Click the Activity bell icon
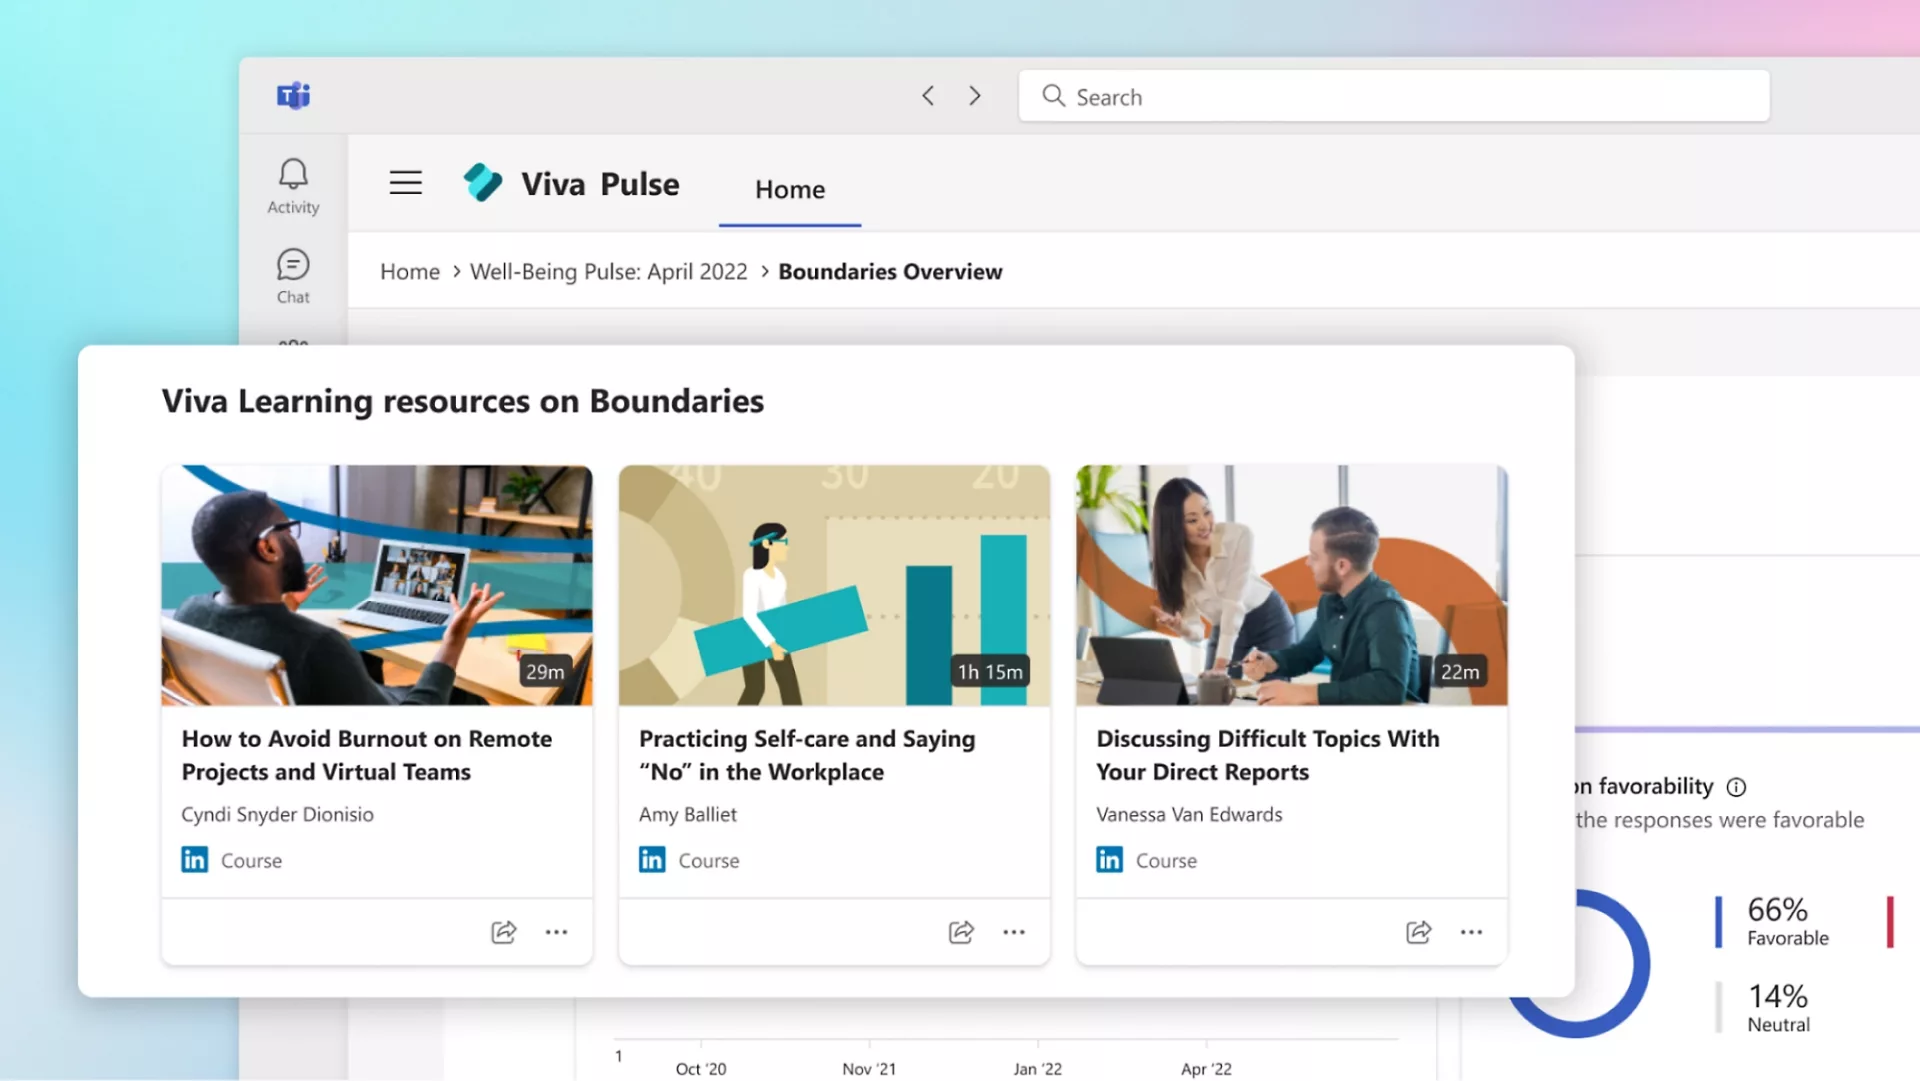This screenshot has height=1081, width=1920. coord(293,173)
